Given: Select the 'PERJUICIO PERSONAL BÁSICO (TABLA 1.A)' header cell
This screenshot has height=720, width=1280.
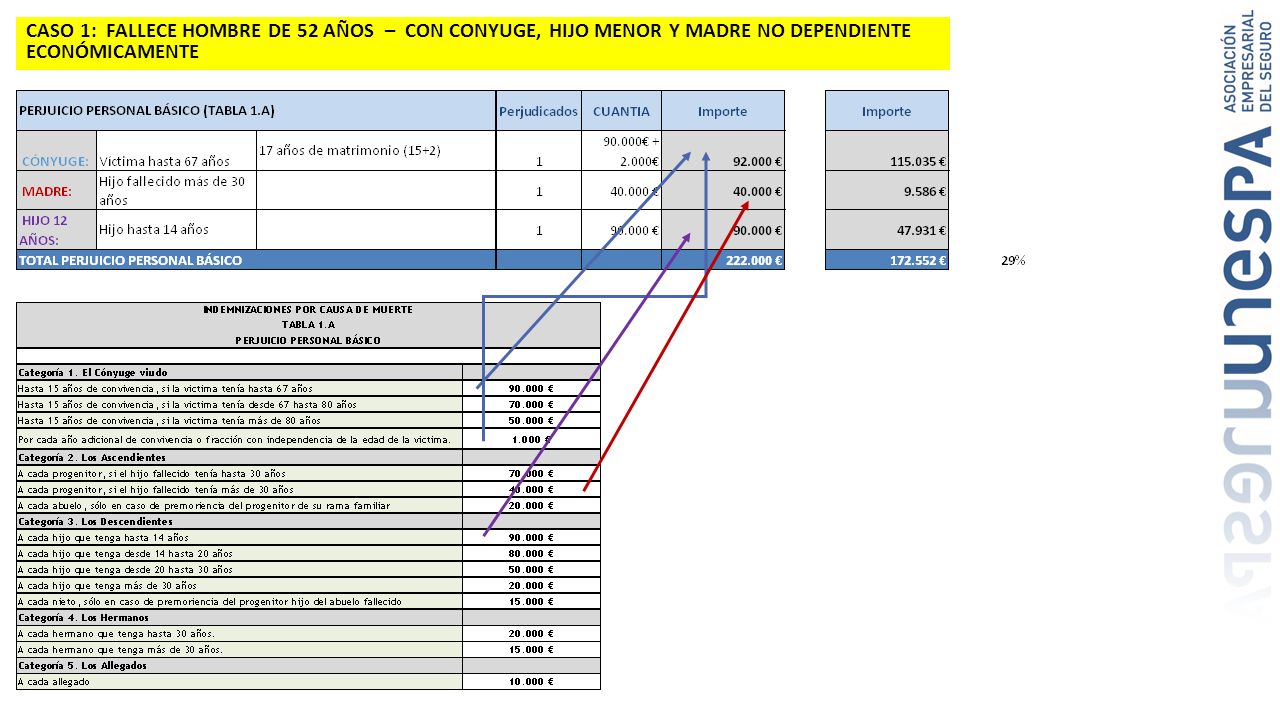Looking at the screenshot, I should tap(256, 111).
